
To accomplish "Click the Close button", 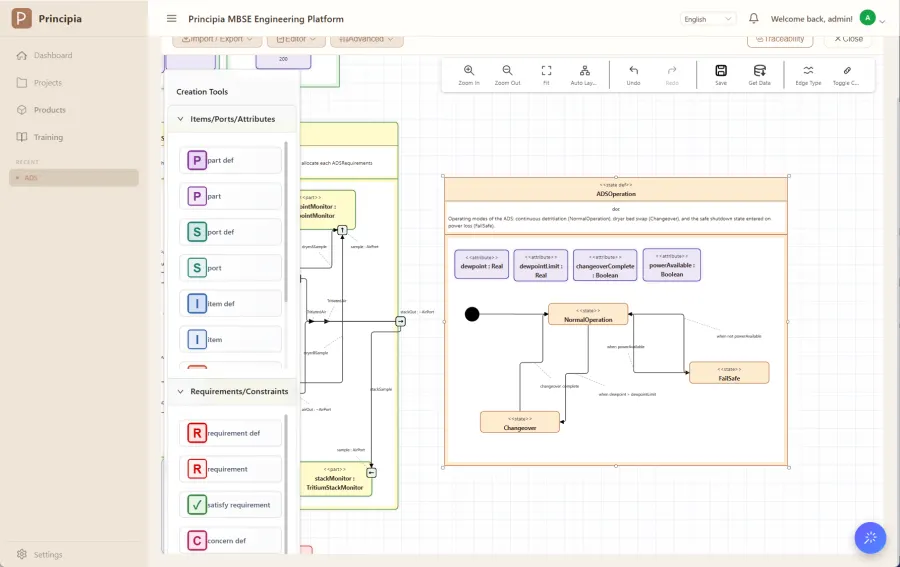I will click(848, 39).
